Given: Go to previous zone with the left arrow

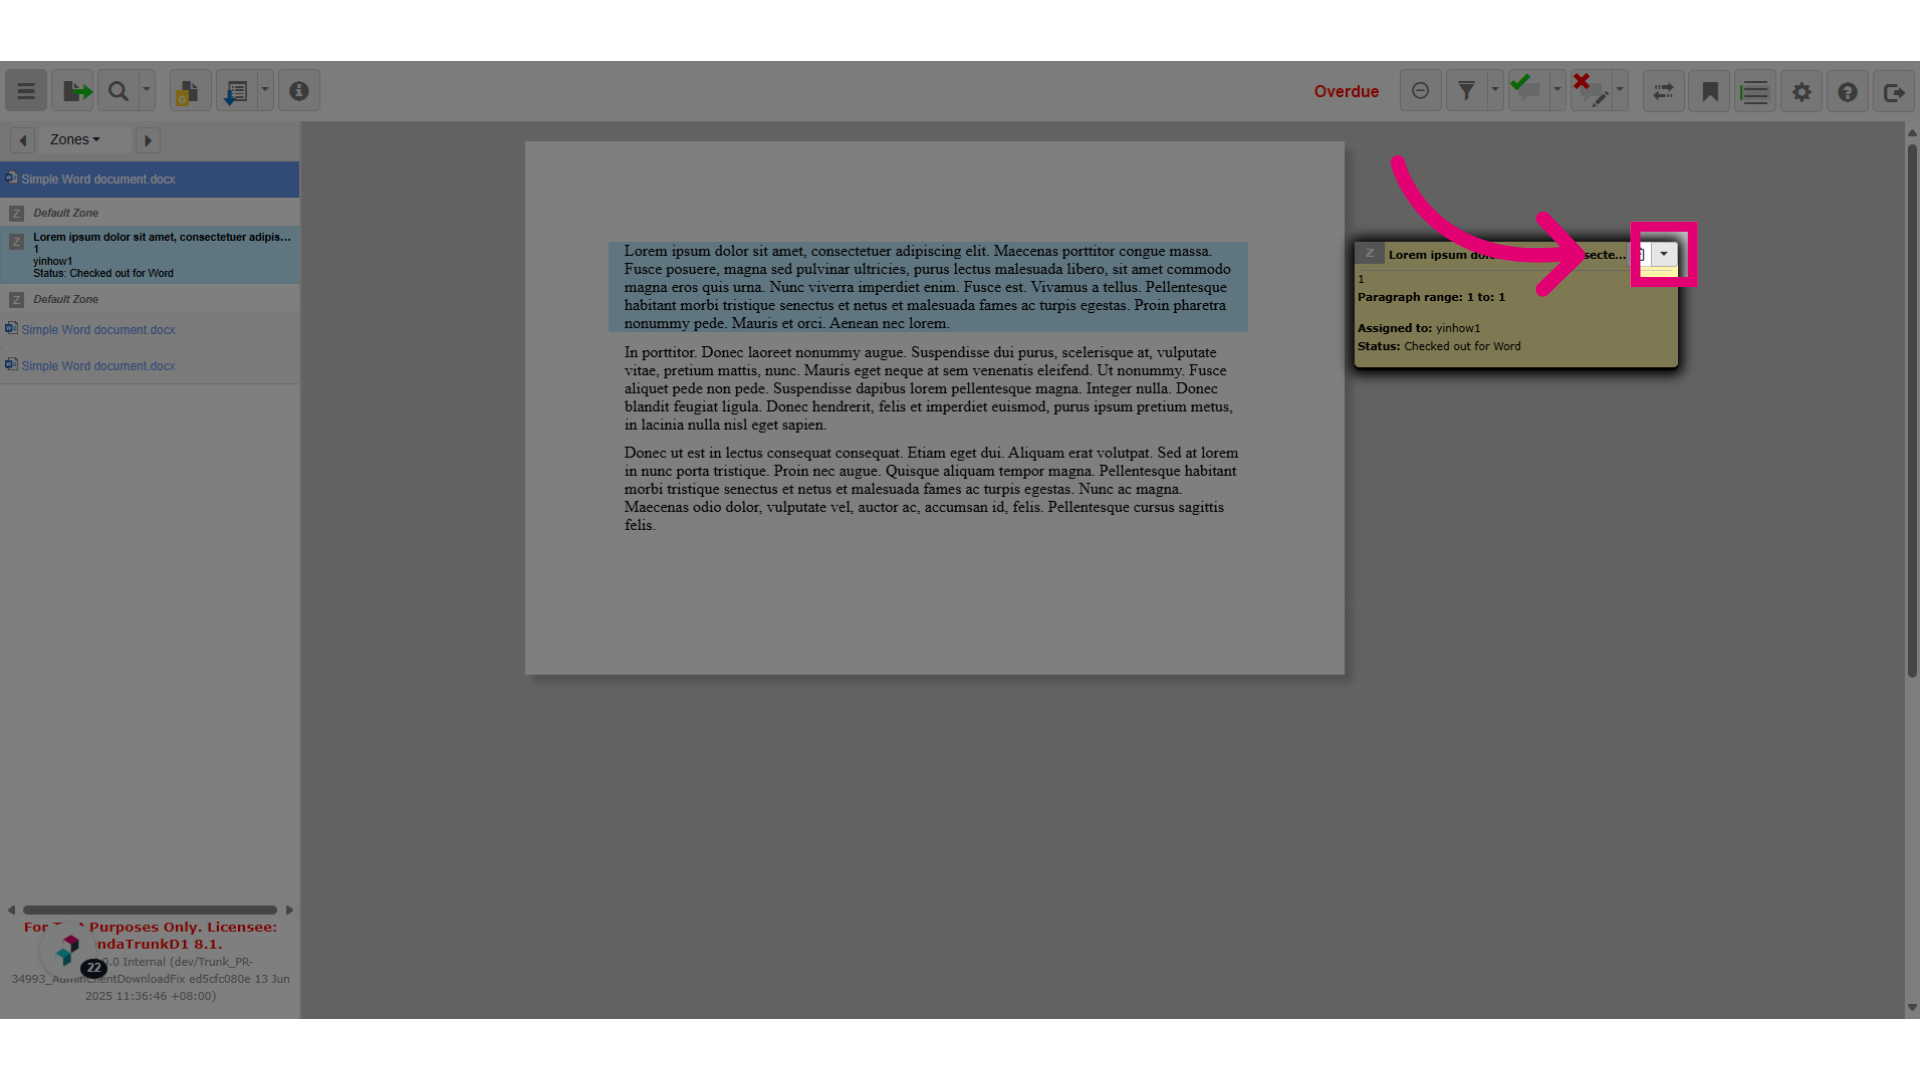Looking at the screenshot, I should (23, 140).
